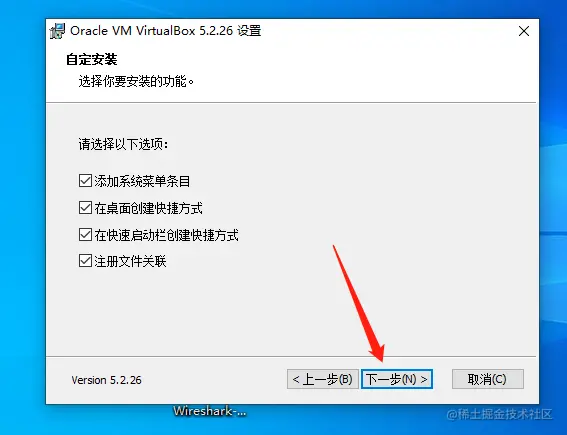The height and width of the screenshot is (435, 567).
Task: Untick the 注册文件关联 checkbox
Action: (85, 261)
